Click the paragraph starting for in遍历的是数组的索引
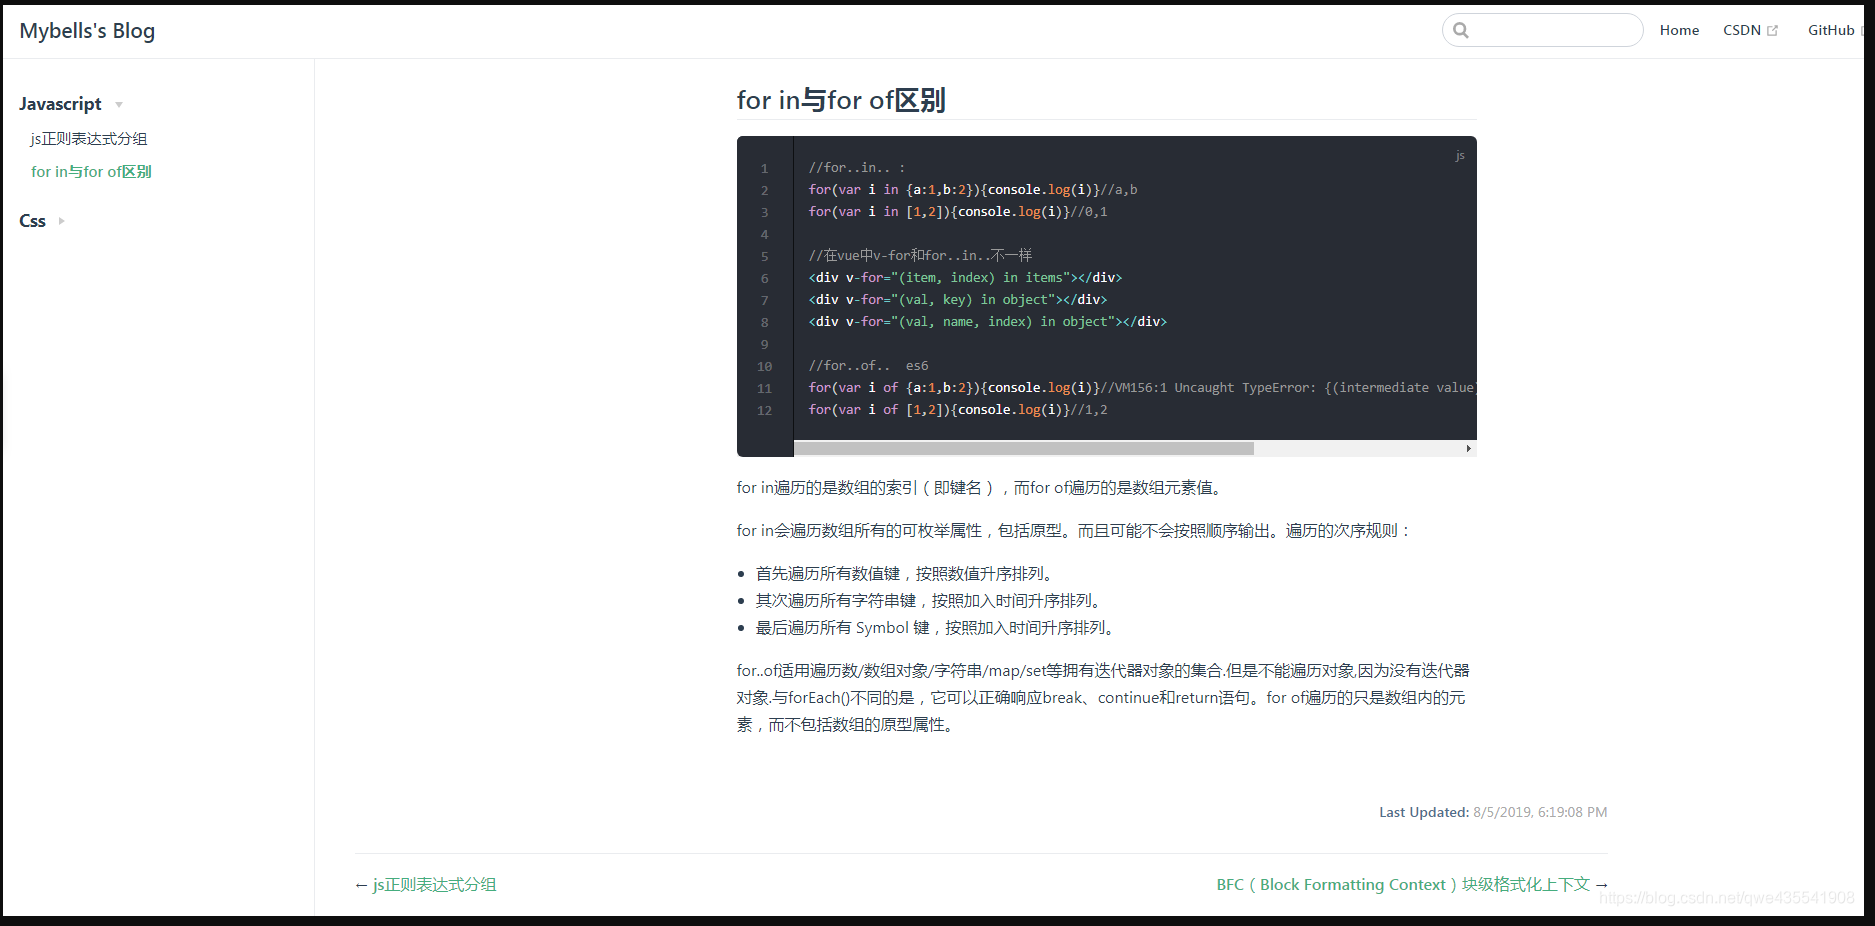 981,488
